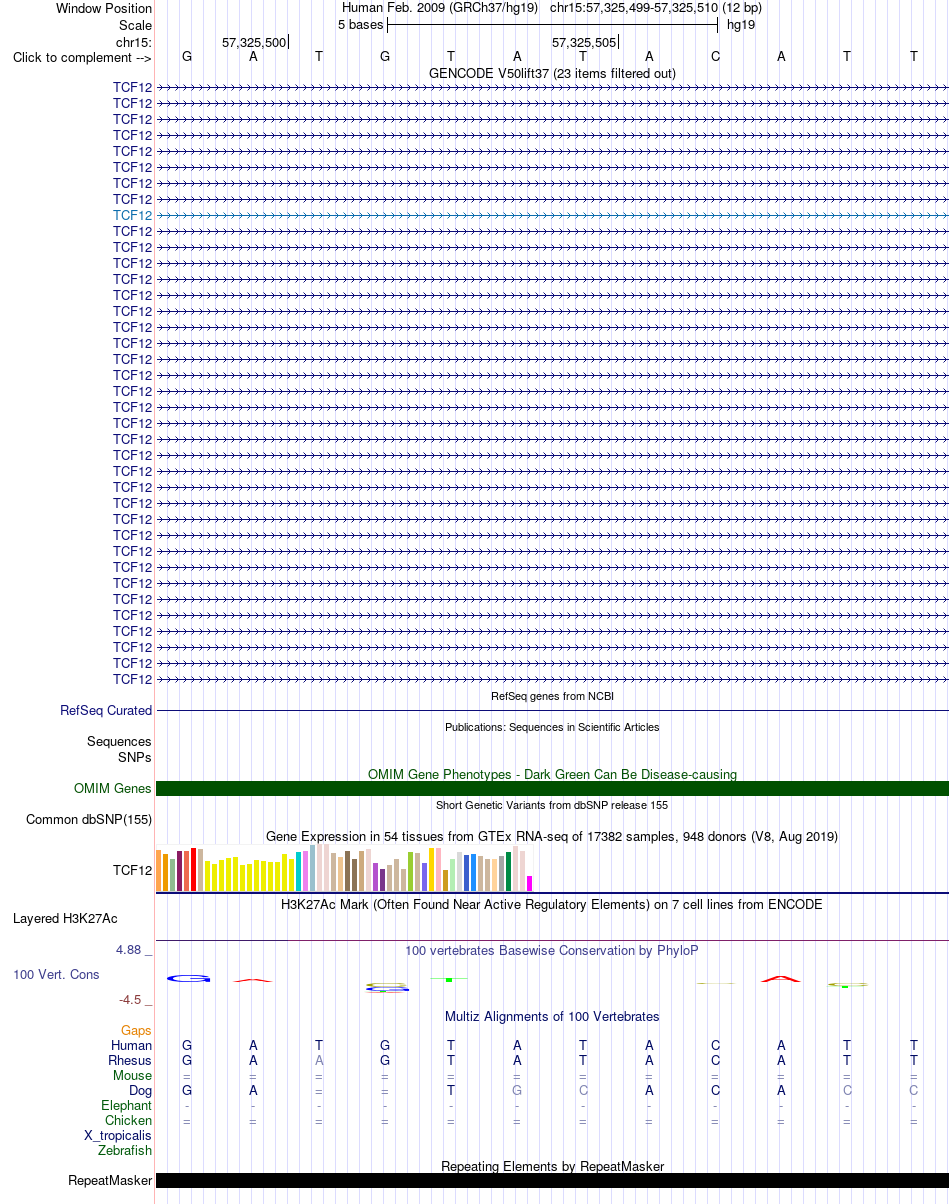Select the 'Dog' alignment row label
This screenshot has height=1204, width=950.
click(140, 1091)
